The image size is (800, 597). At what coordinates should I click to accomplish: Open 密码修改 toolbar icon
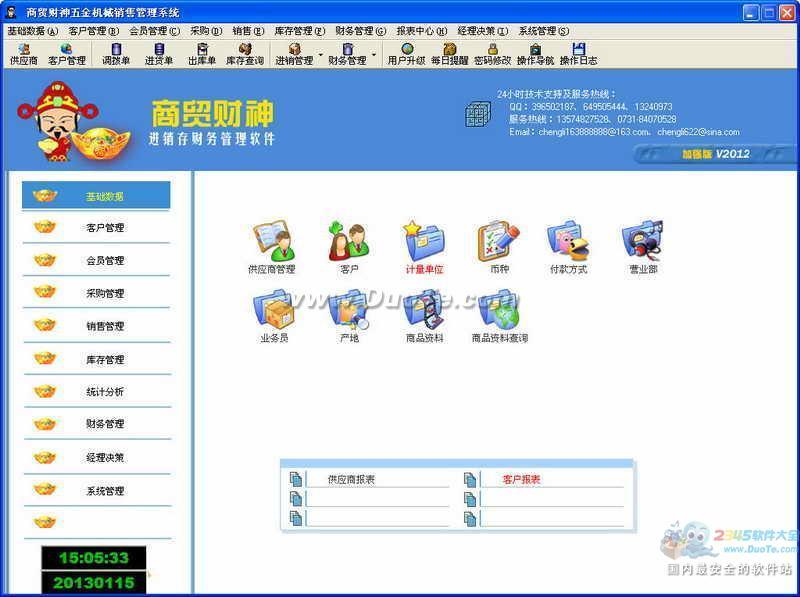click(x=492, y=54)
